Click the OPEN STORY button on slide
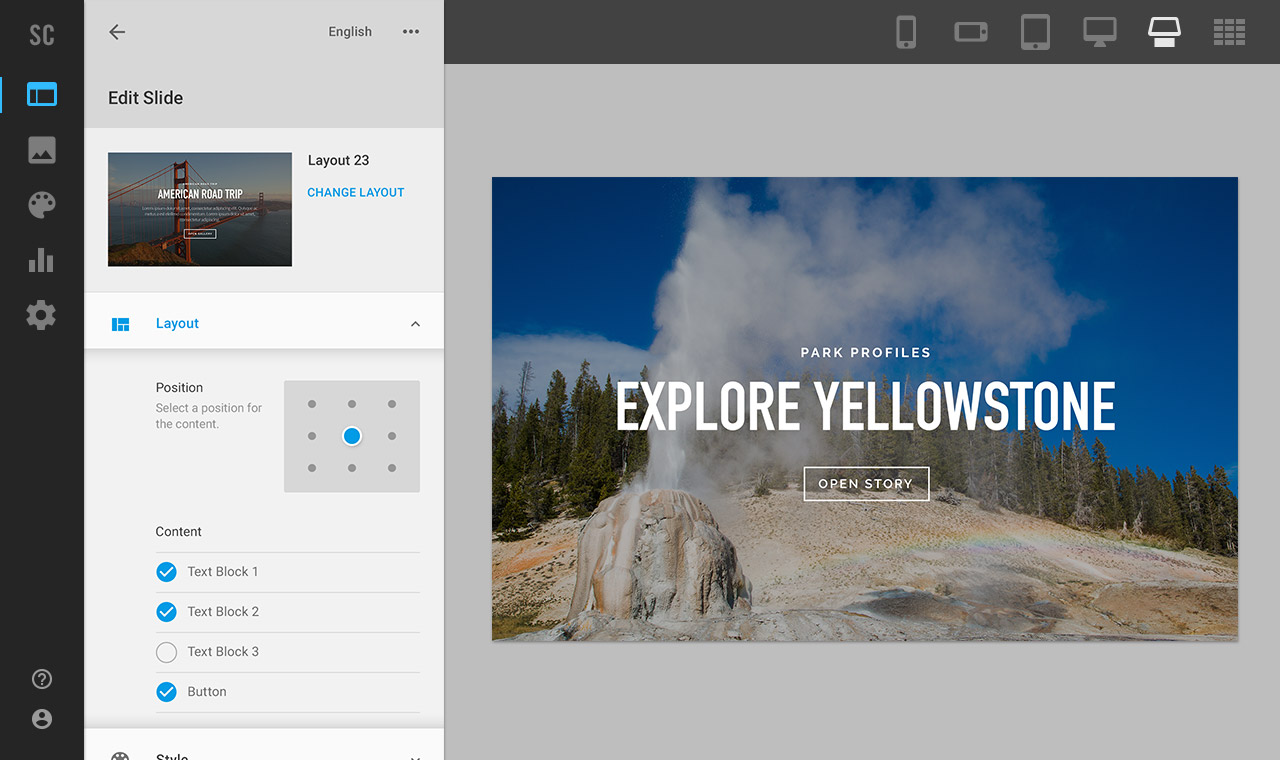This screenshot has height=760, width=1280. (866, 484)
